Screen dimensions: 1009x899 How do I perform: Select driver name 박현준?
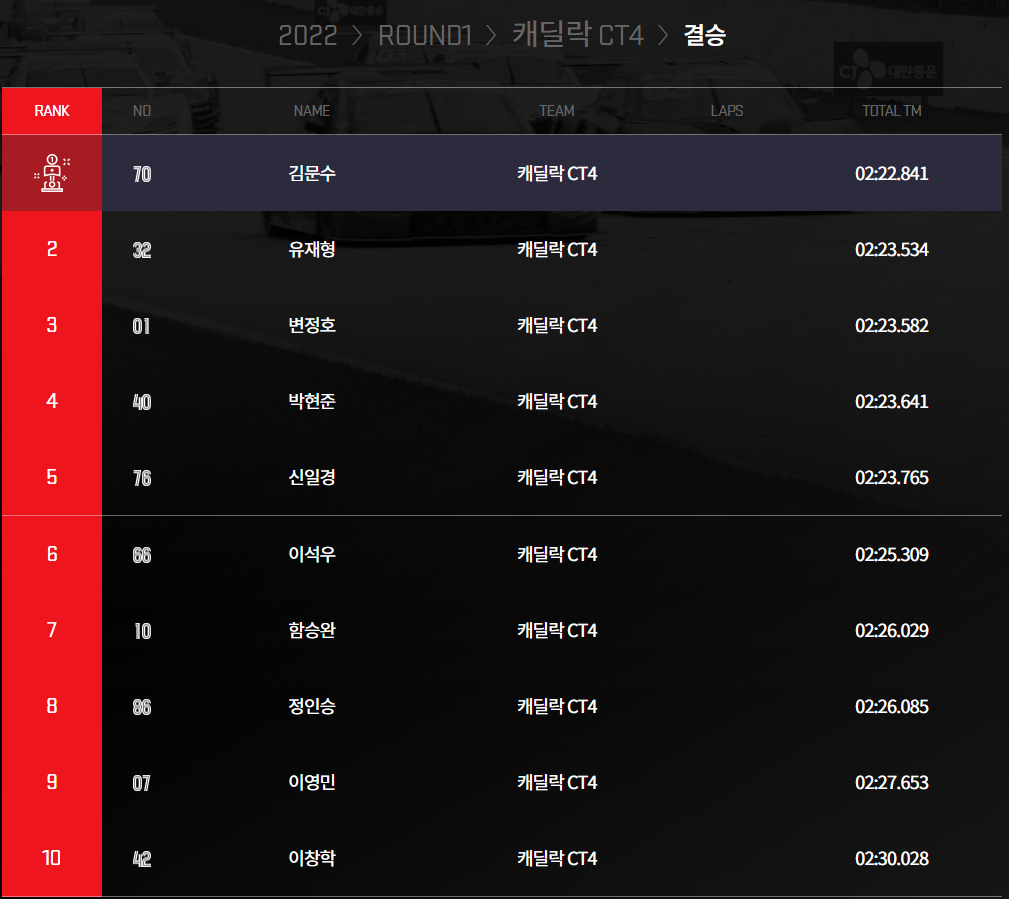312,401
